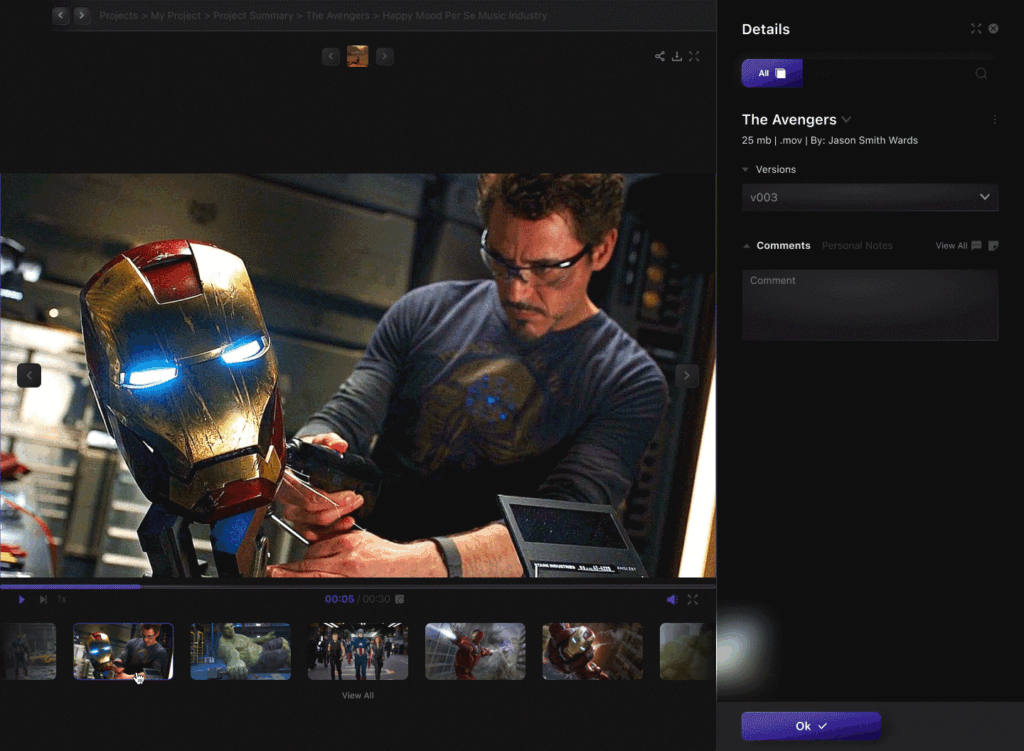Image resolution: width=1024 pixels, height=751 pixels.
Task: Click Happy Mood Per Se Music Industry breadcrumb
Action: (464, 15)
